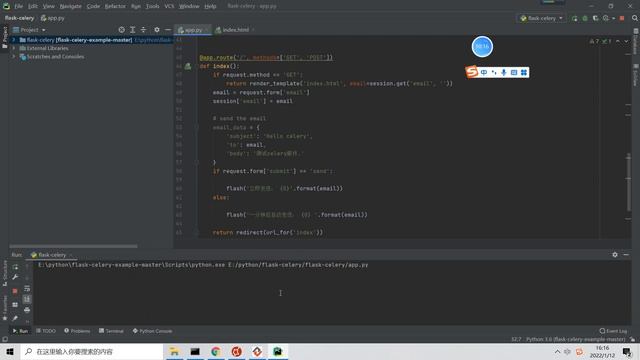Open the View menu
The height and width of the screenshot is (360, 640).
coord(49,6)
